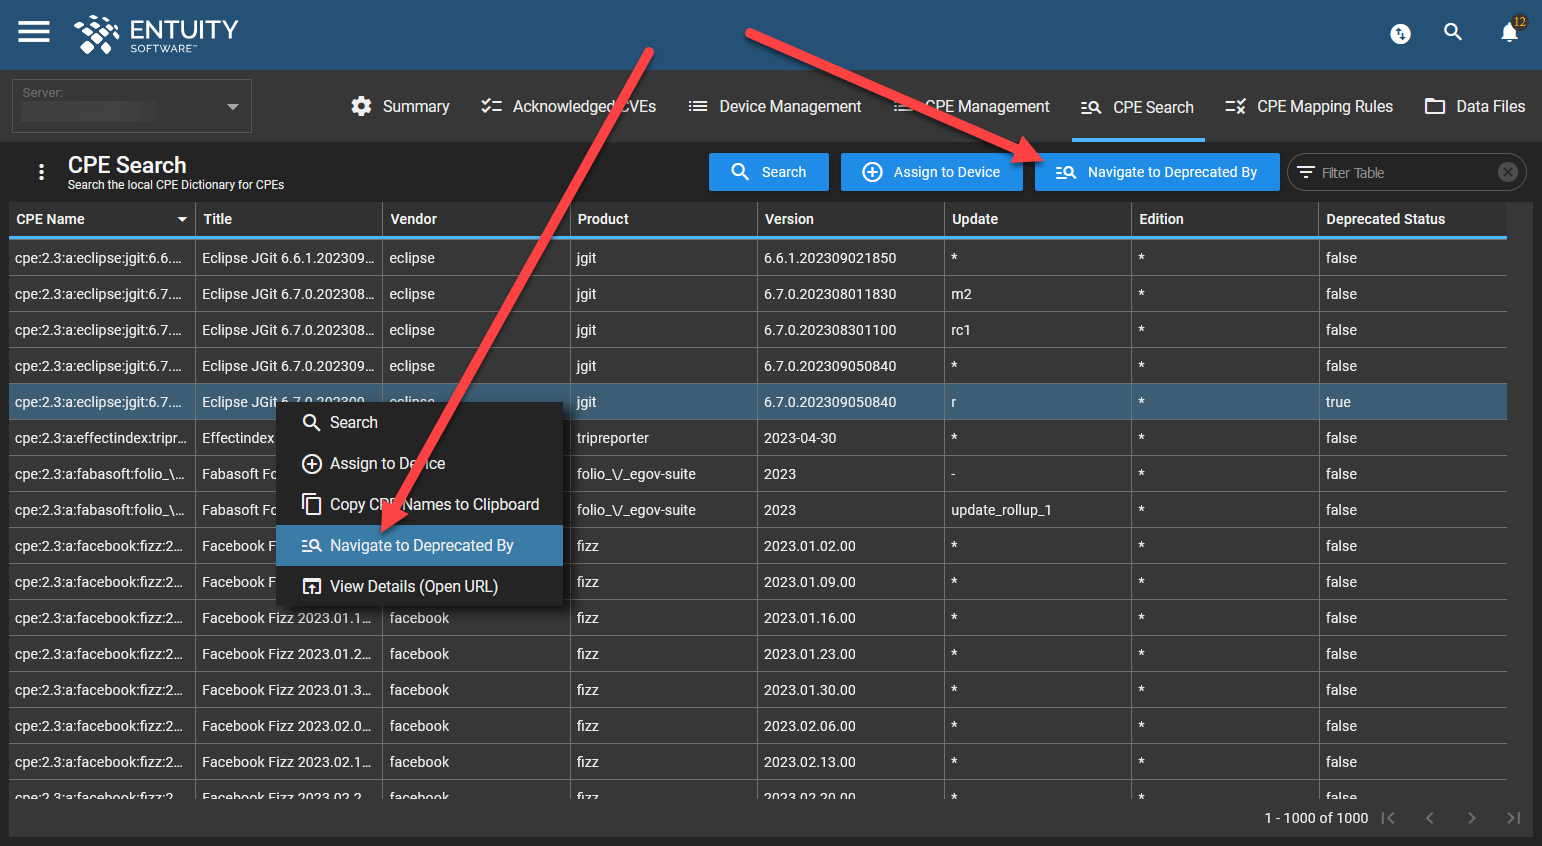This screenshot has height=846, width=1542.
Task: Select the CPE Search tab
Action: (1137, 107)
